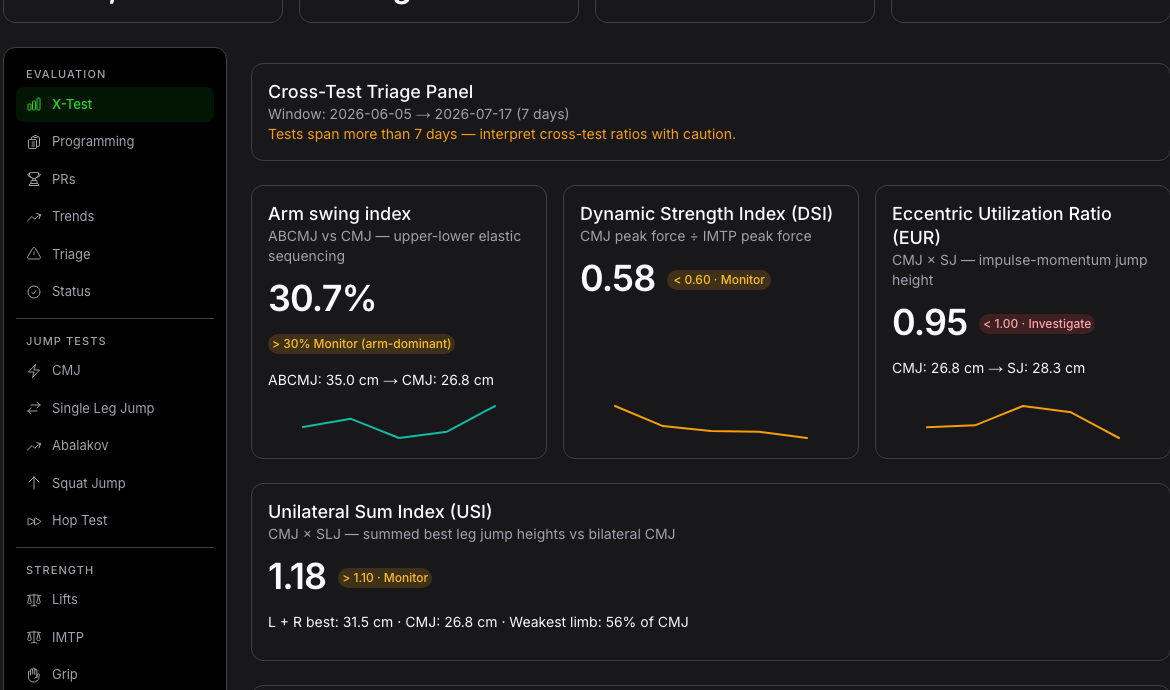This screenshot has width=1170, height=690.
Task: Click the IMTP scale icon
Action: pyautogui.click(x=34, y=637)
